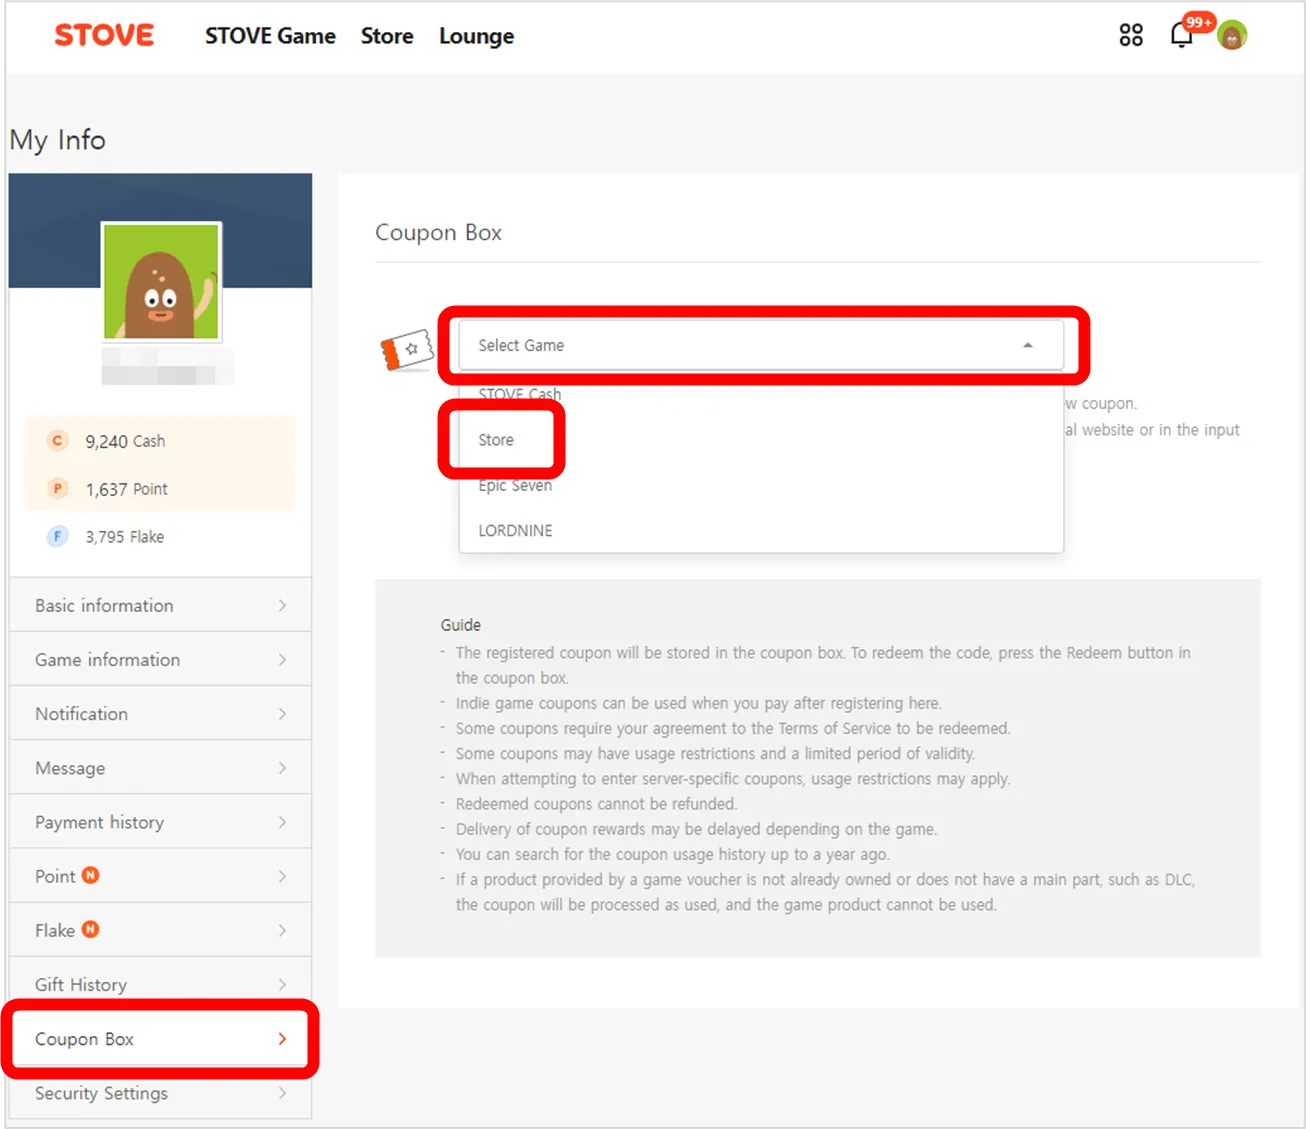Click the Guide heading text
This screenshot has height=1129, width=1306.
pos(460,625)
